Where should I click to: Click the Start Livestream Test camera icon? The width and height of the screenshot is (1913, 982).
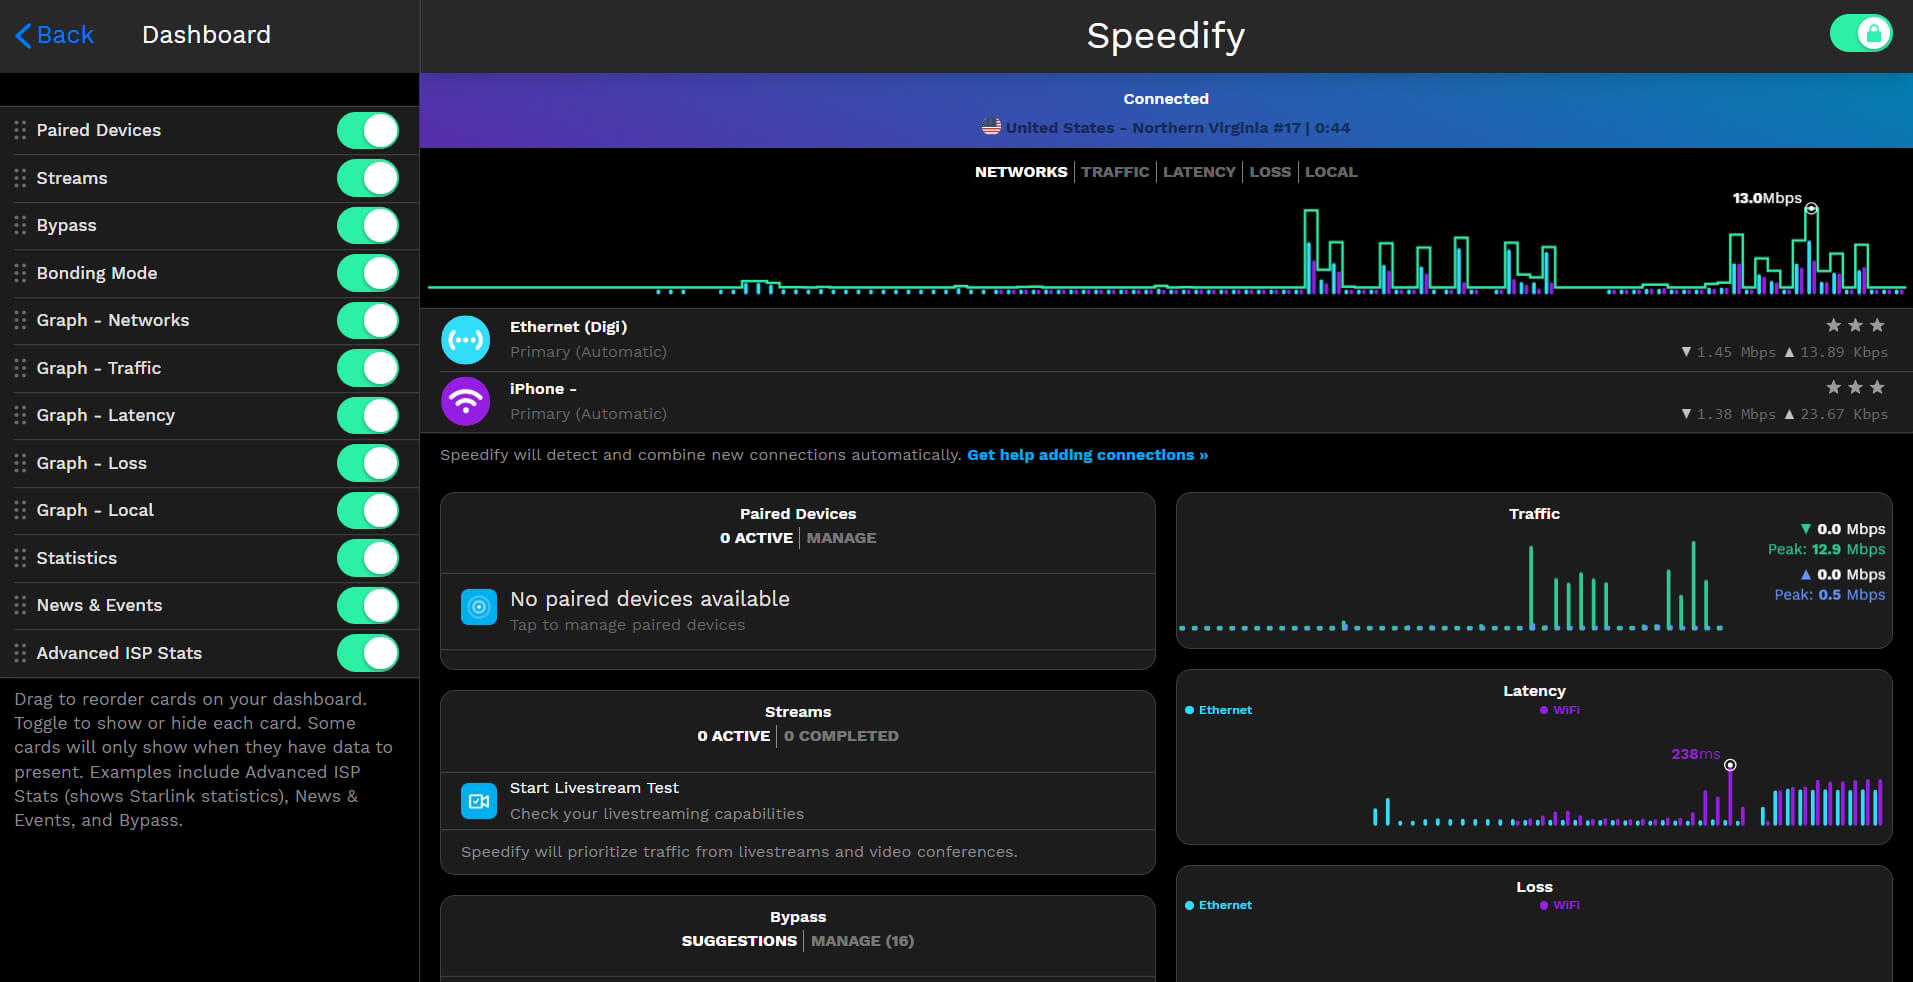pyautogui.click(x=478, y=801)
